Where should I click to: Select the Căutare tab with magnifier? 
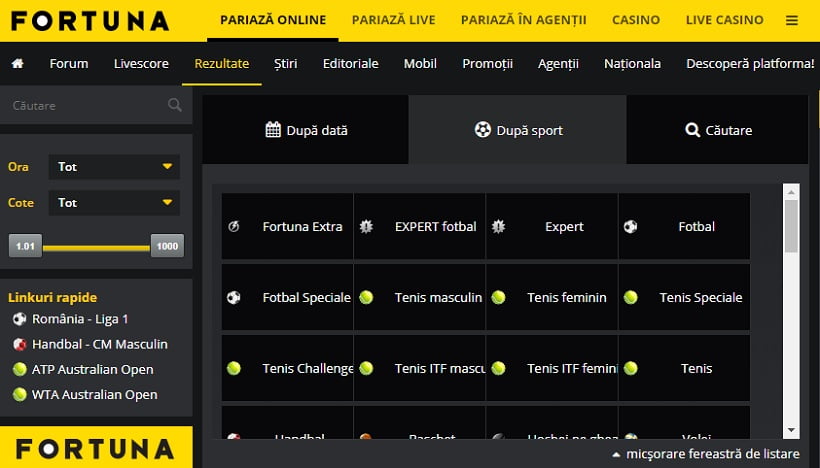(x=718, y=130)
